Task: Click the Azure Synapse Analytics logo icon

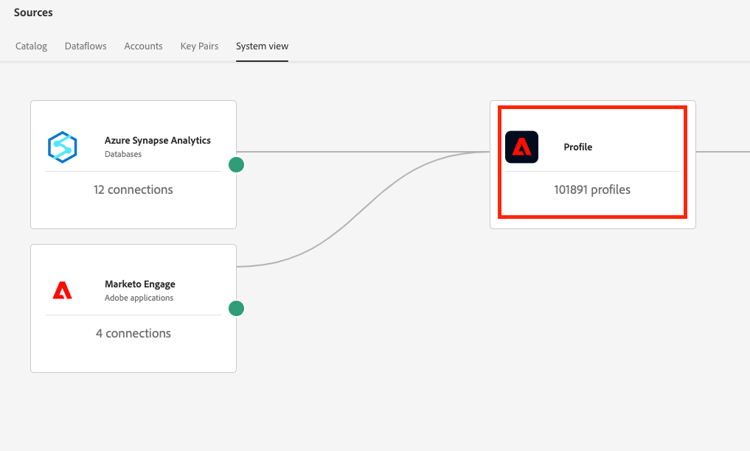Action: tap(63, 147)
